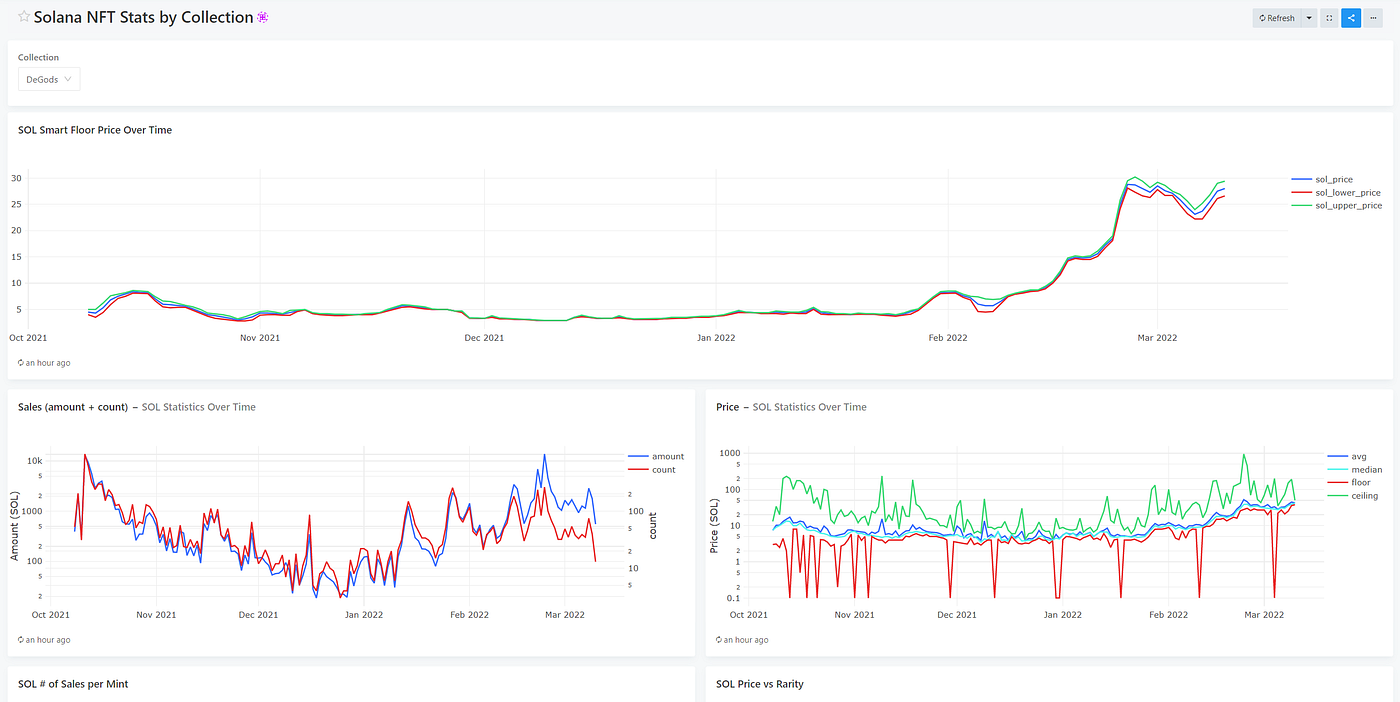Viewport: 1400px width, 702px height.
Task: Click the SOL Smart Floor Price Over Time title
Action: (x=95, y=130)
